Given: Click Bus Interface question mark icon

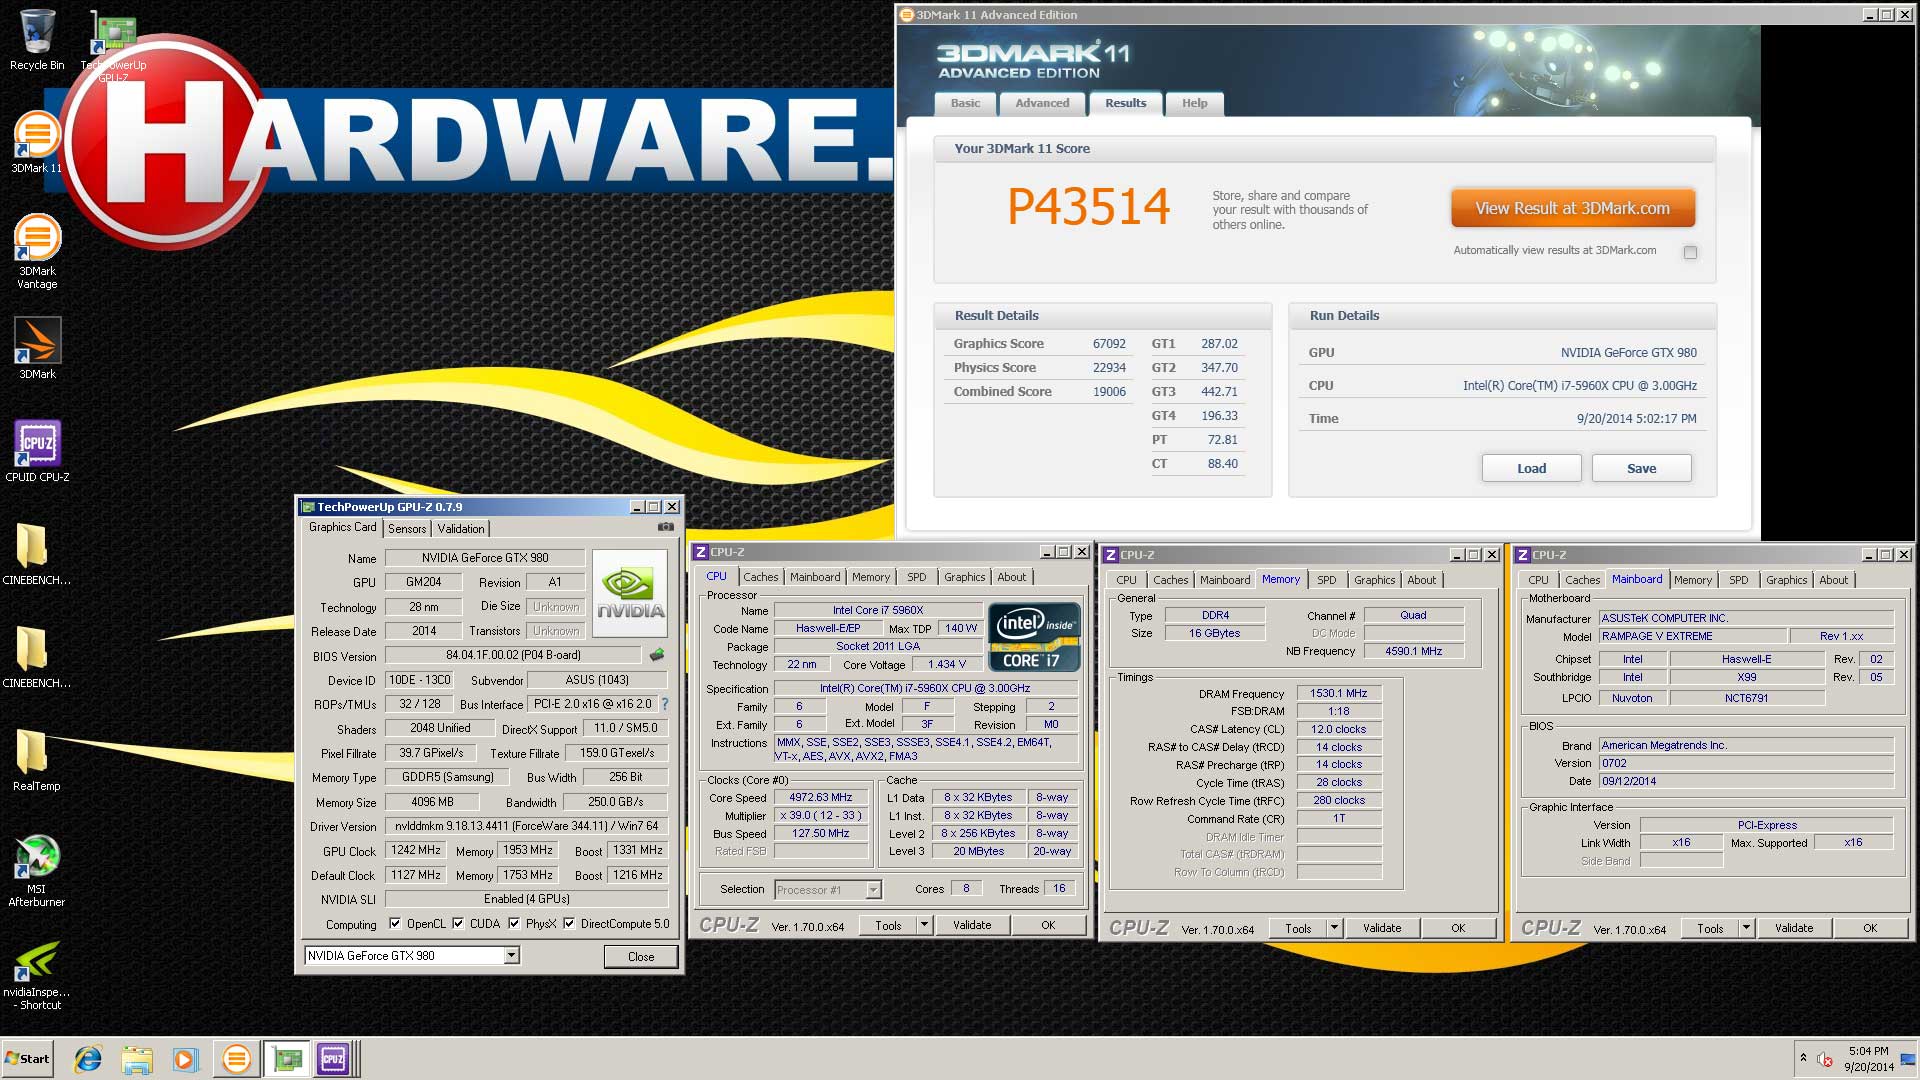Looking at the screenshot, I should 665,704.
